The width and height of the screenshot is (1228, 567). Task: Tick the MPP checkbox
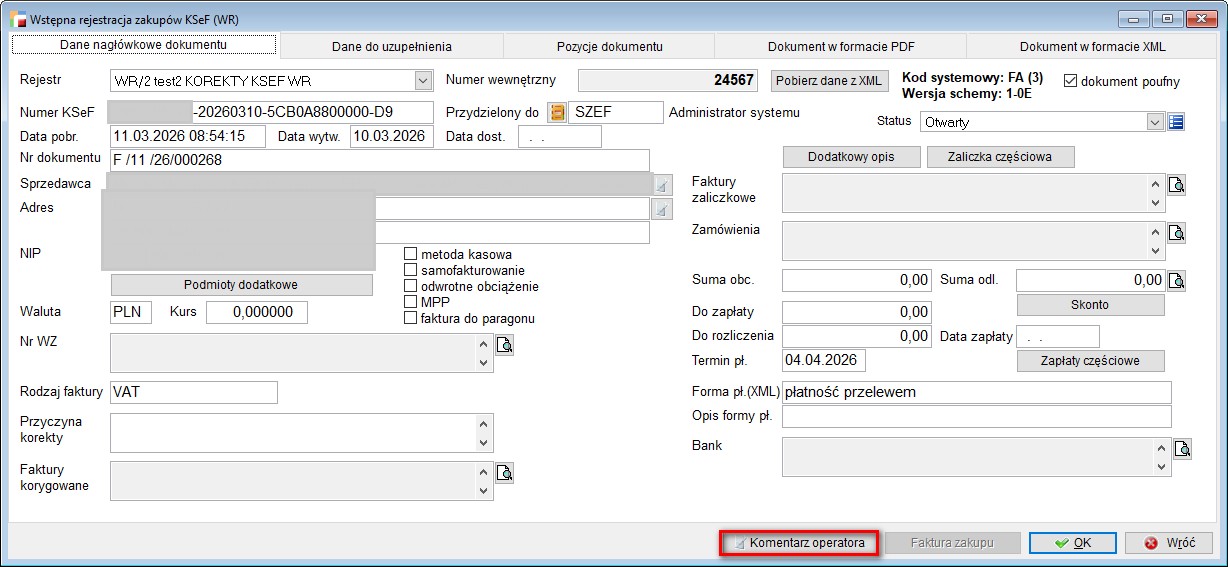410,302
